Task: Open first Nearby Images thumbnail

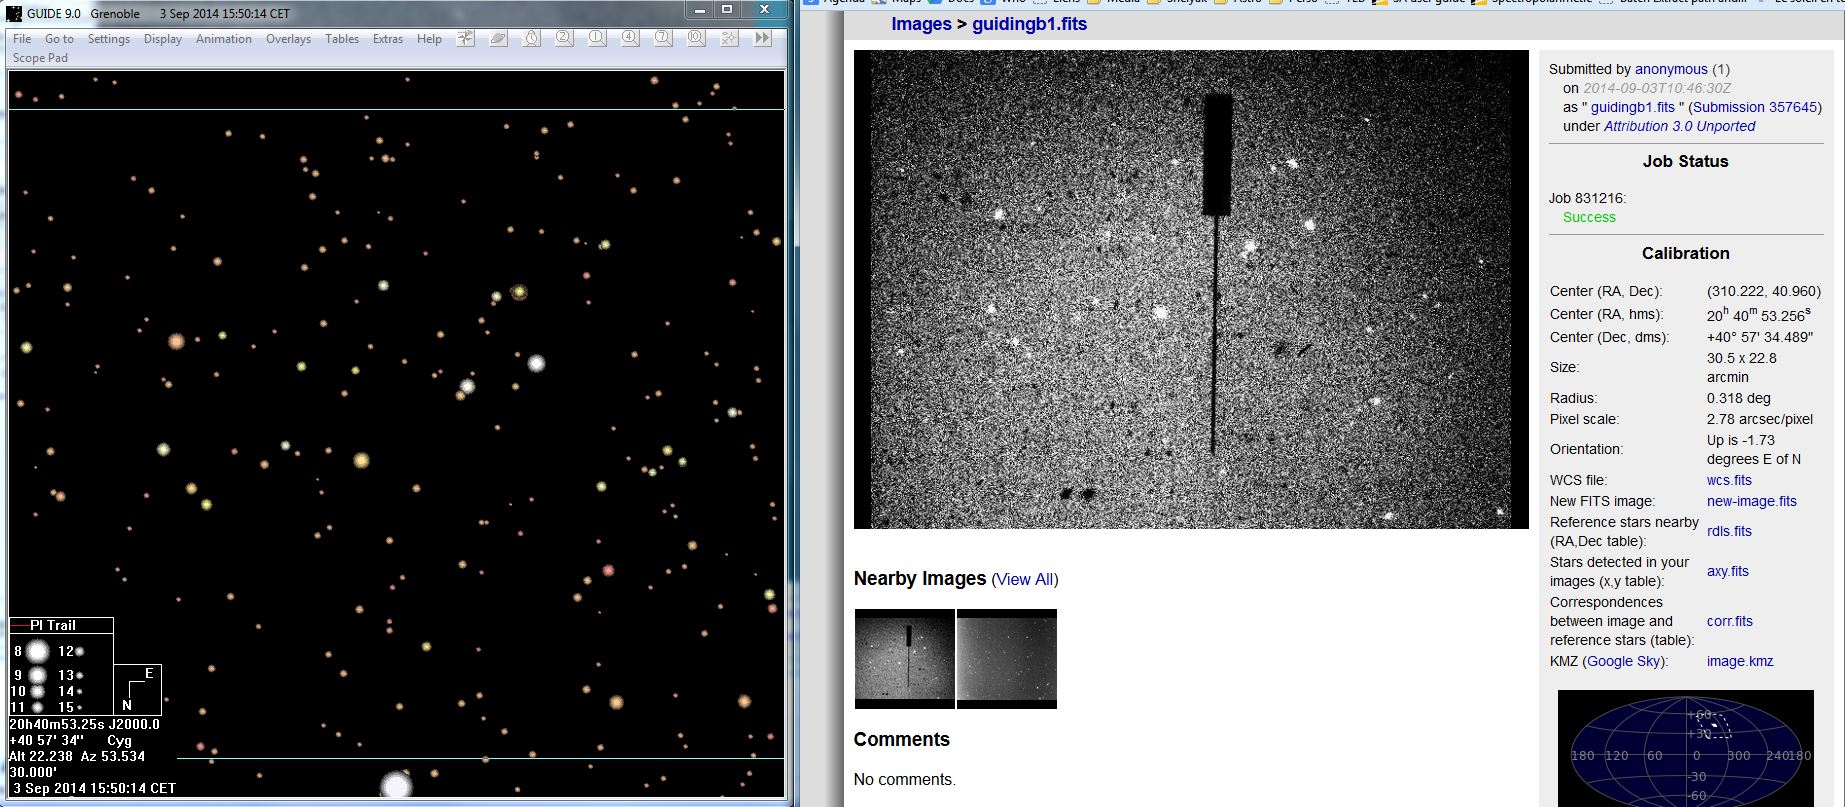Action: [904, 659]
